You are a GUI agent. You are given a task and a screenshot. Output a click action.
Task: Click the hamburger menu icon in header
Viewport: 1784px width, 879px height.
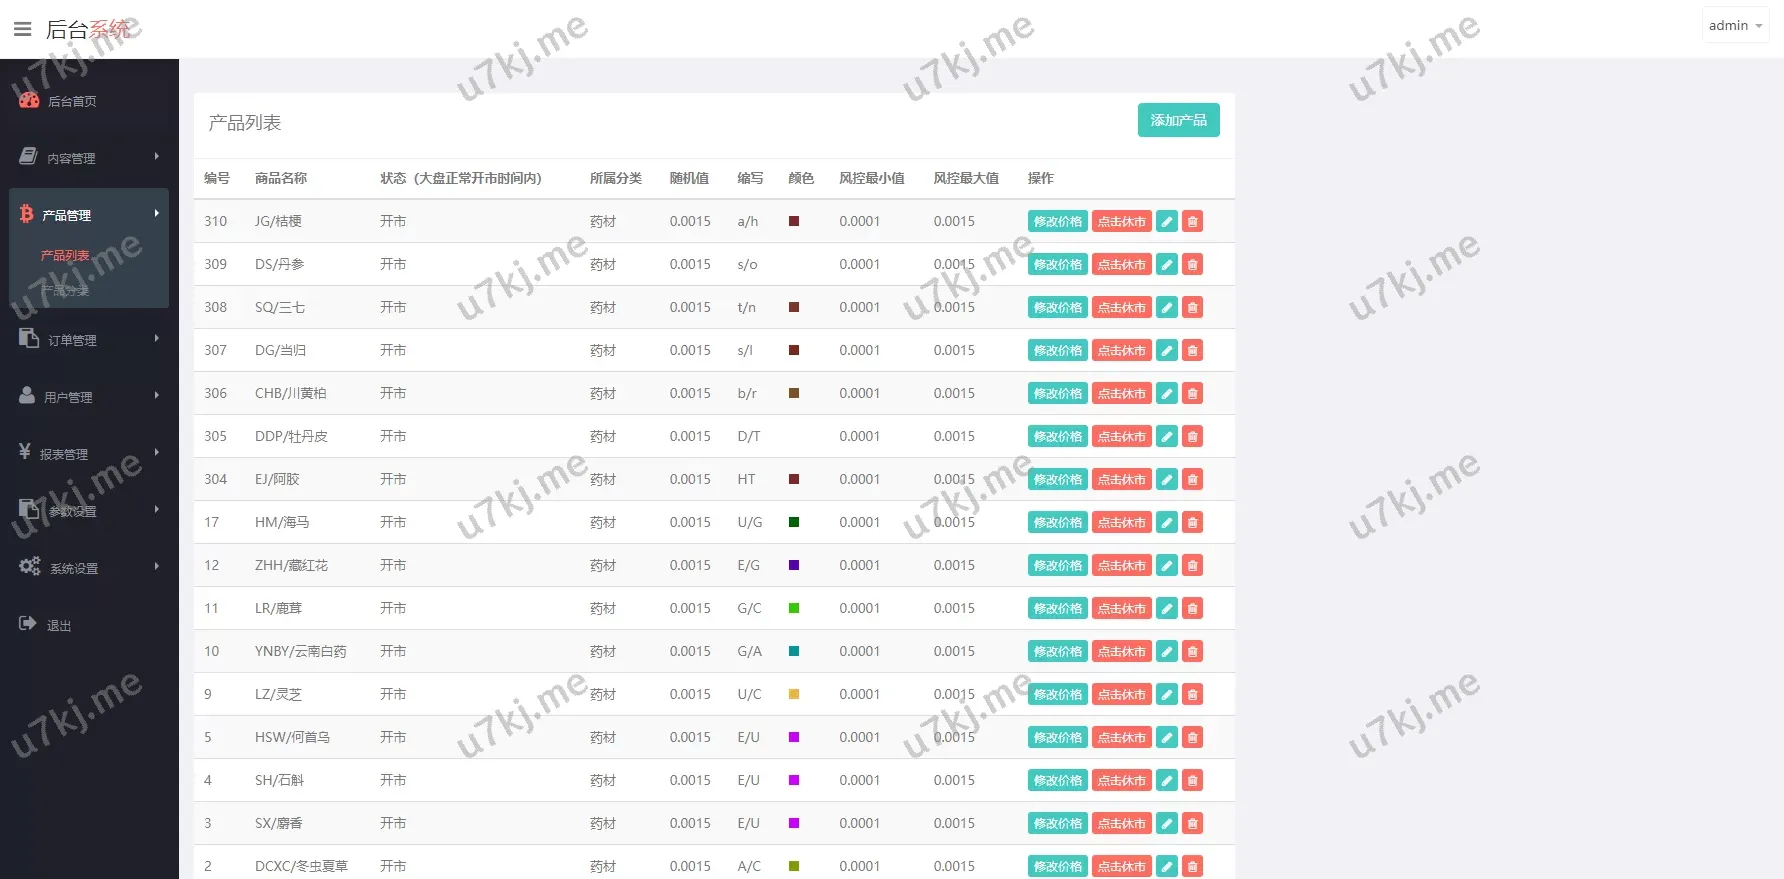pos(22,29)
